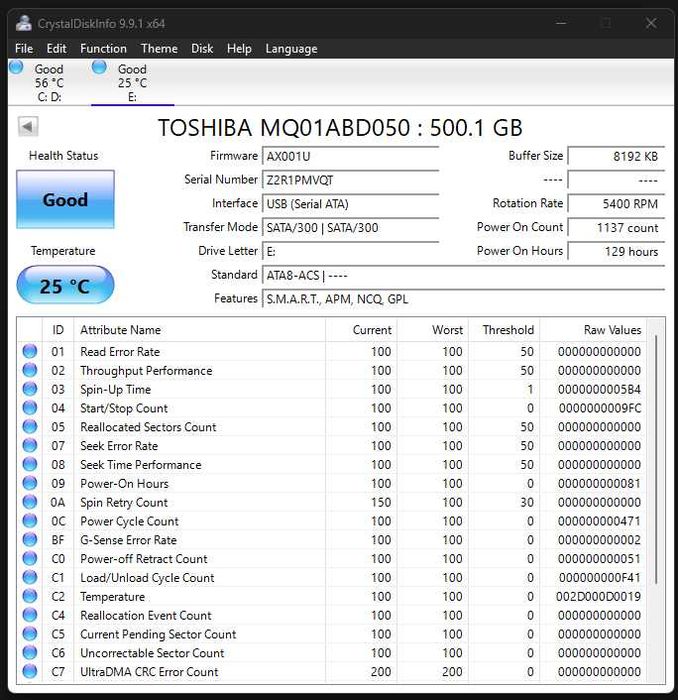Viewport: 678px width, 700px height.
Task: Open the Theme menu
Action: click(x=159, y=49)
